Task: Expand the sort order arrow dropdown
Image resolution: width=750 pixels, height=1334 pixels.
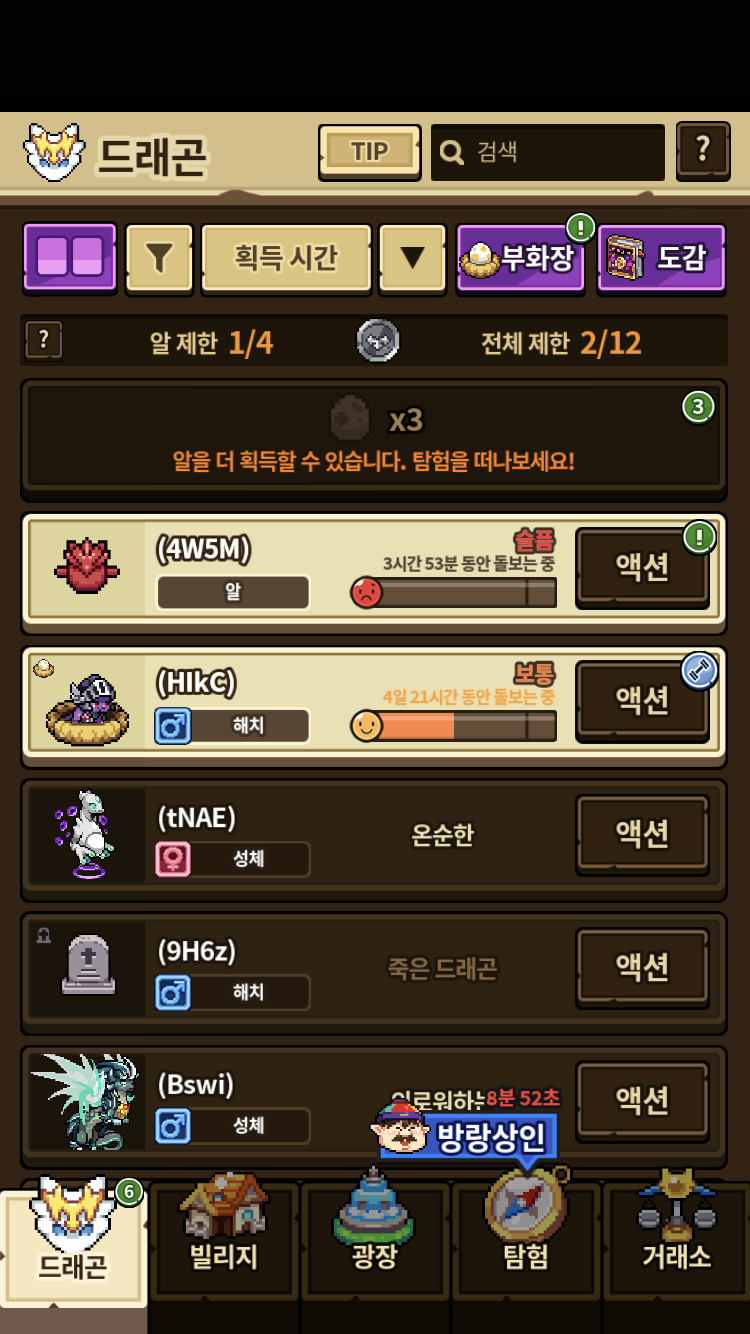Action: [x=412, y=258]
